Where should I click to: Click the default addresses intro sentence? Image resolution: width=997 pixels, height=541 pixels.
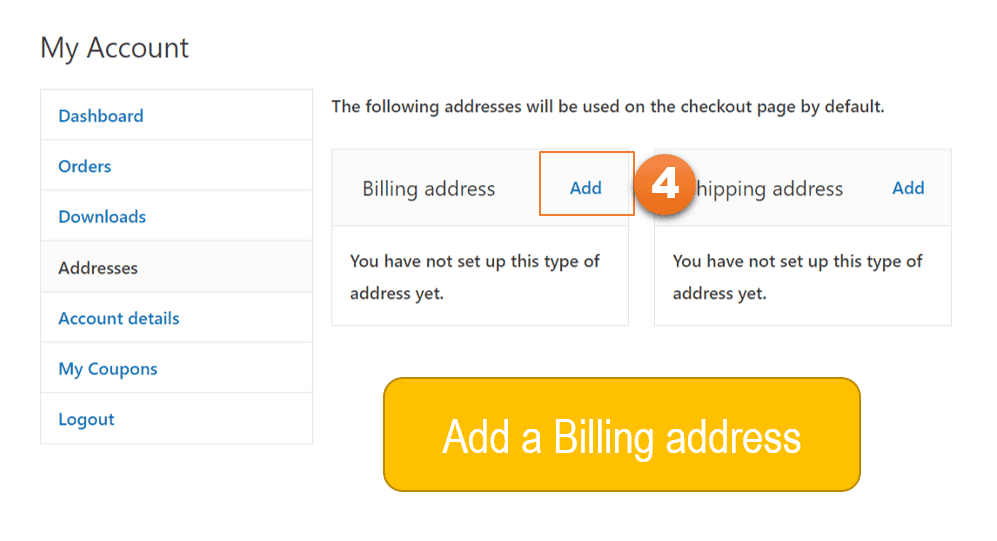click(x=607, y=106)
